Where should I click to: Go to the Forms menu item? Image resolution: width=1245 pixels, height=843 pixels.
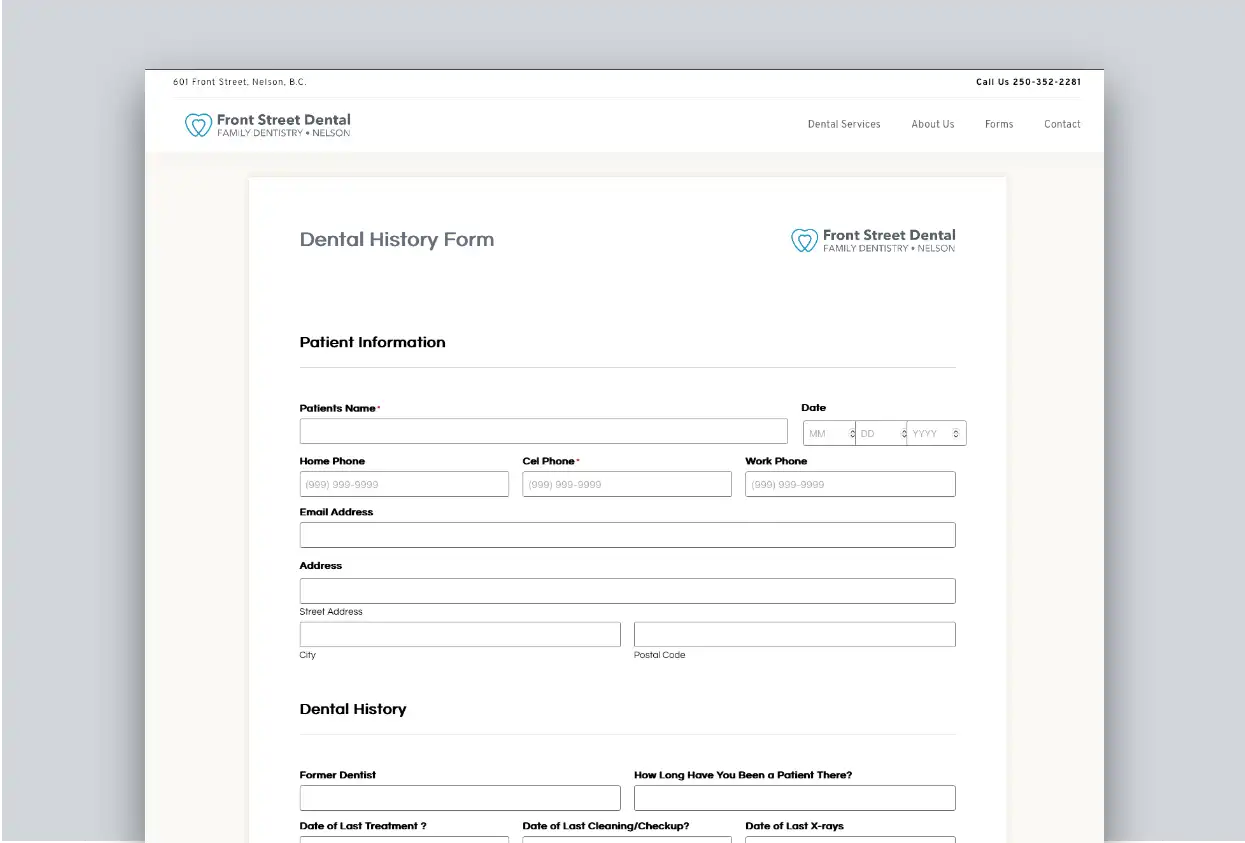pyautogui.click(x=999, y=124)
